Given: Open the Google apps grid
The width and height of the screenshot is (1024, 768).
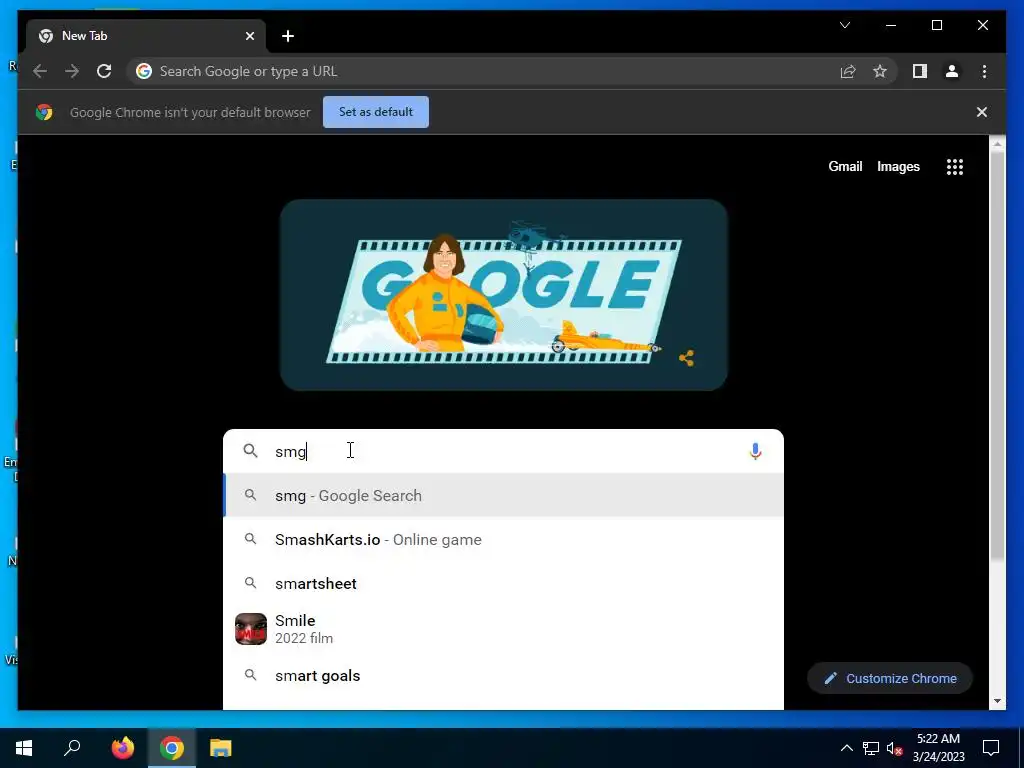Looking at the screenshot, I should pos(955,167).
